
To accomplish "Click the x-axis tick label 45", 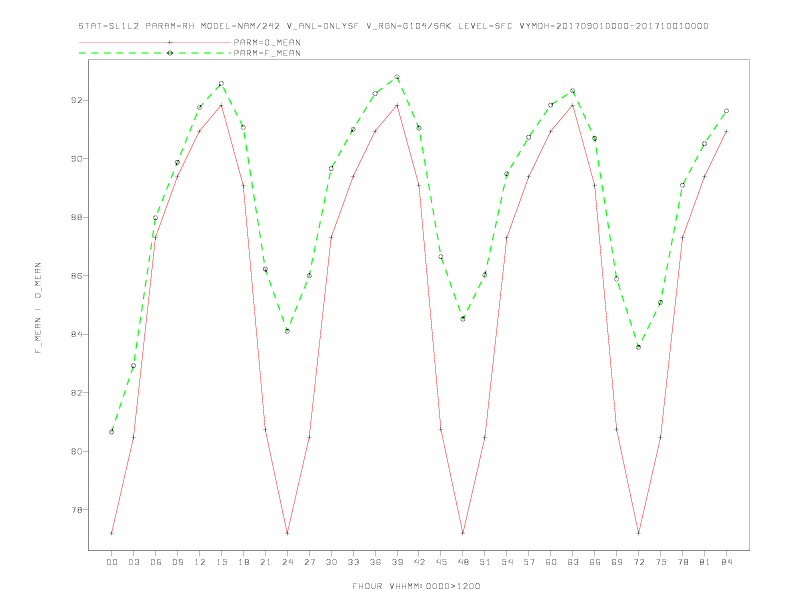I will [x=441, y=562].
